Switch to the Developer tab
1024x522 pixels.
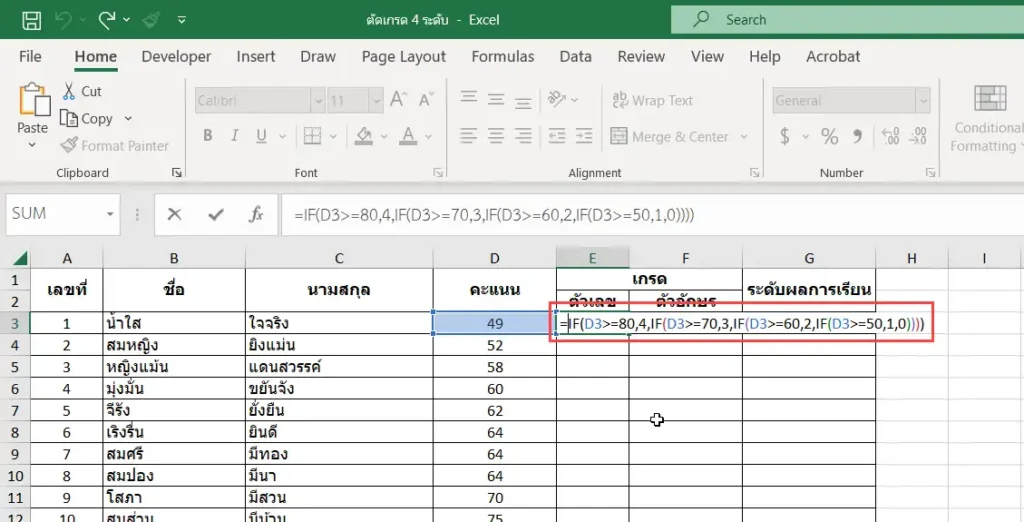pyautogui.click(x=176, y=57)
